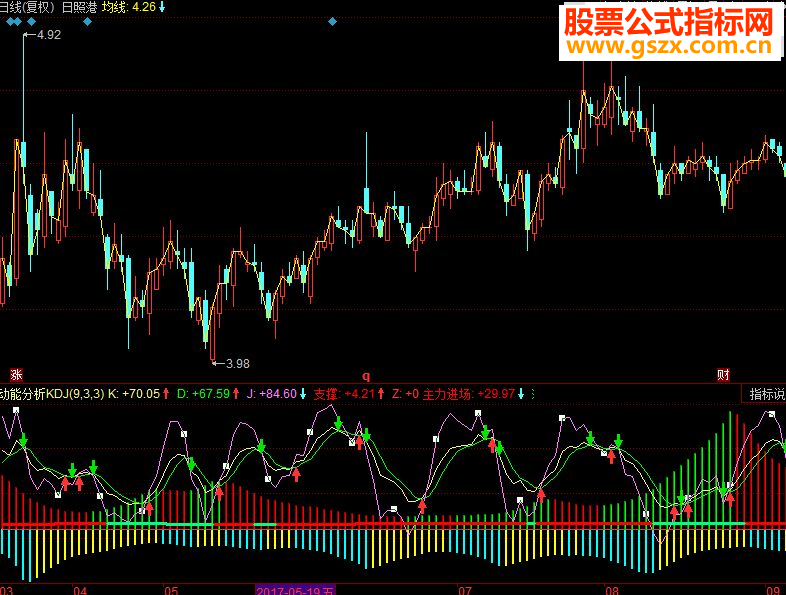The height and width of the screenshot is (595, 786).
Task: Click the 07 month label on time axis
Action: pos(465,590)
